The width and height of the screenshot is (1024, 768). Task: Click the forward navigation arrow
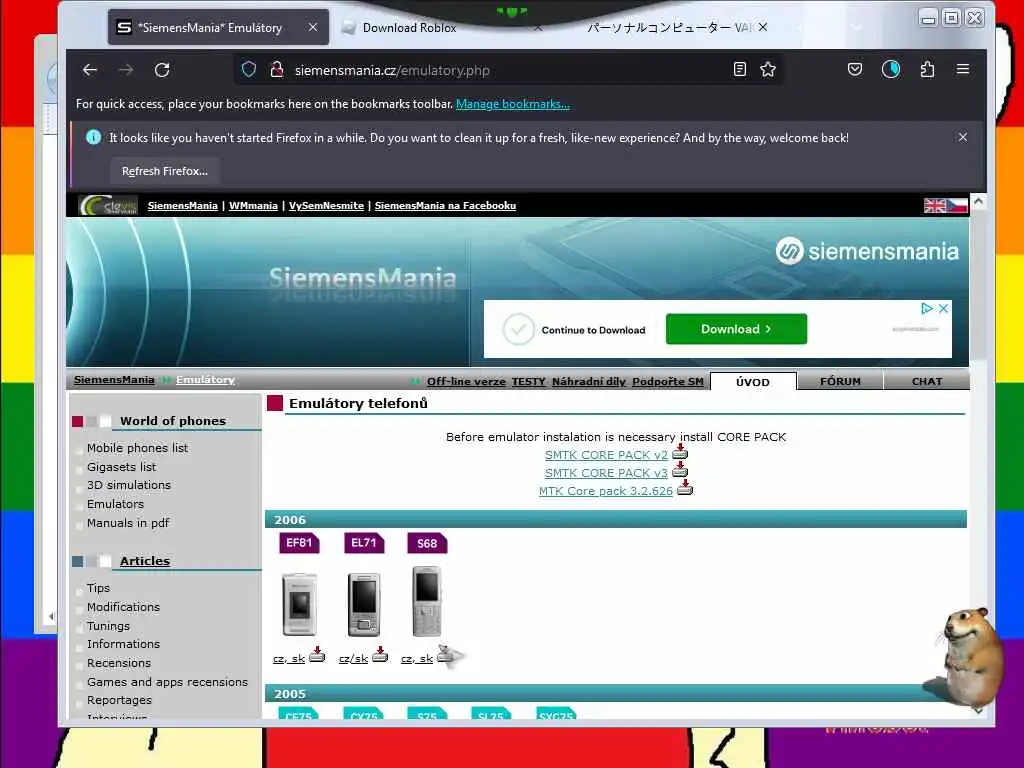click(126, 70)
